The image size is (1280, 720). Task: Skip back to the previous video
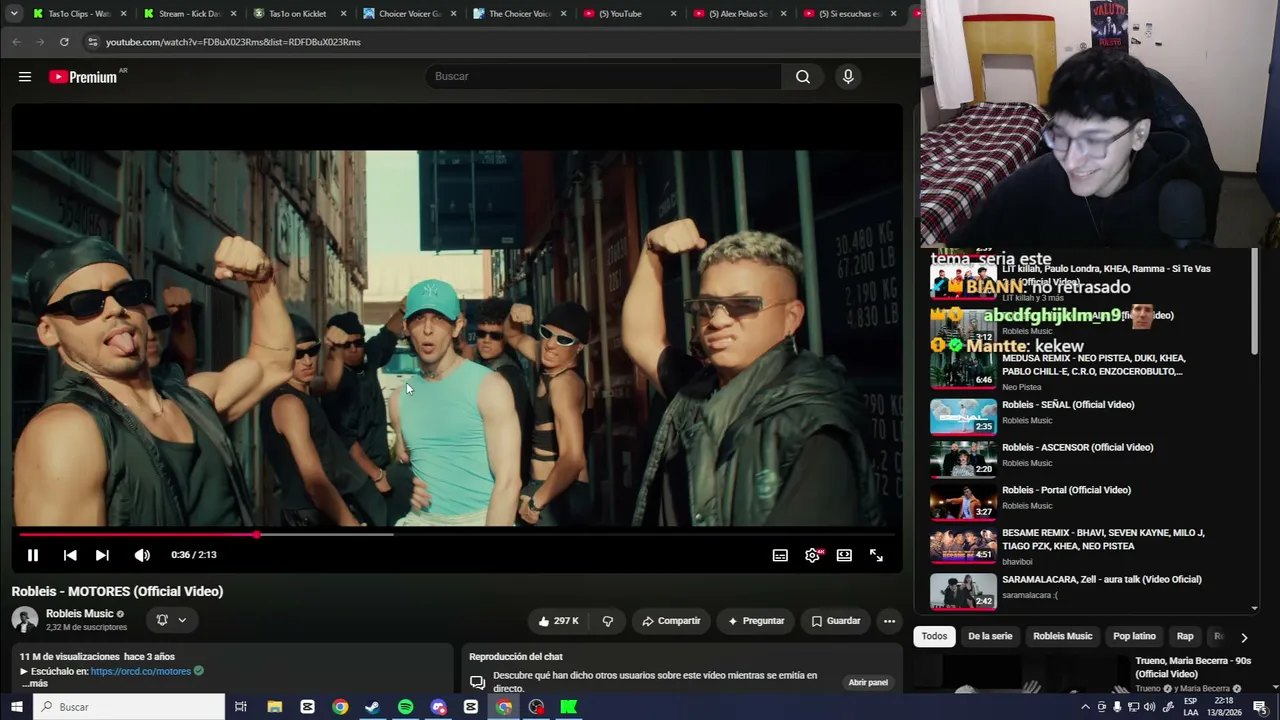70,555
